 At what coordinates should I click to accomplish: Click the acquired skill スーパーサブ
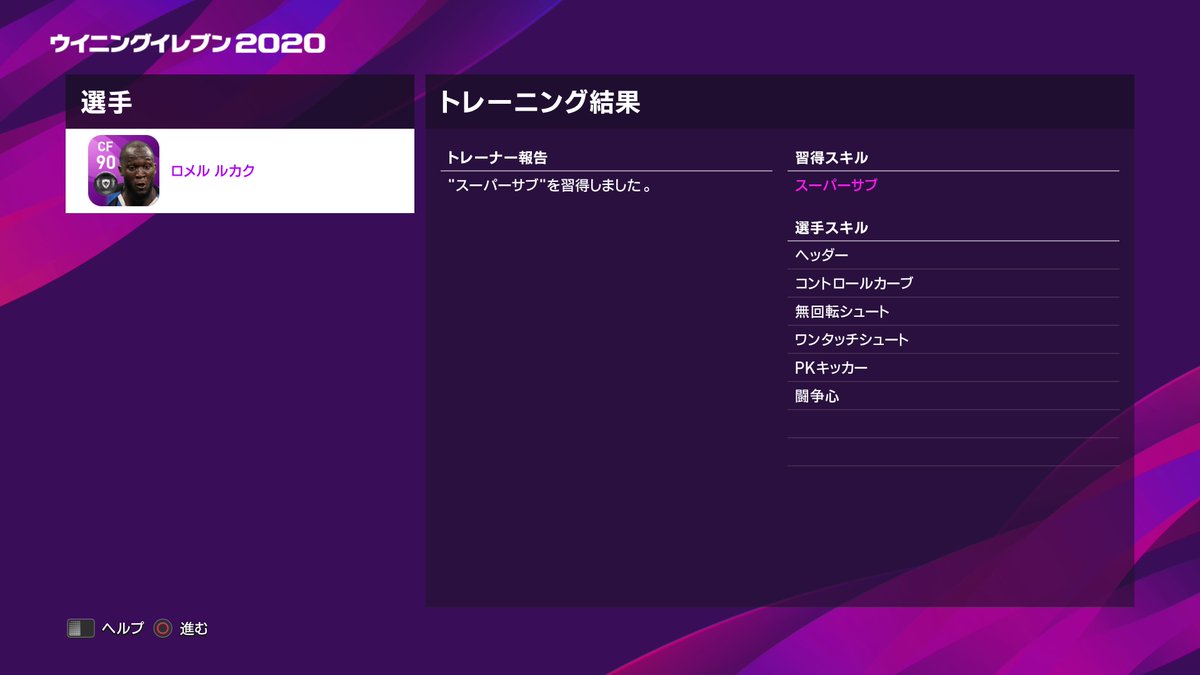836,185
